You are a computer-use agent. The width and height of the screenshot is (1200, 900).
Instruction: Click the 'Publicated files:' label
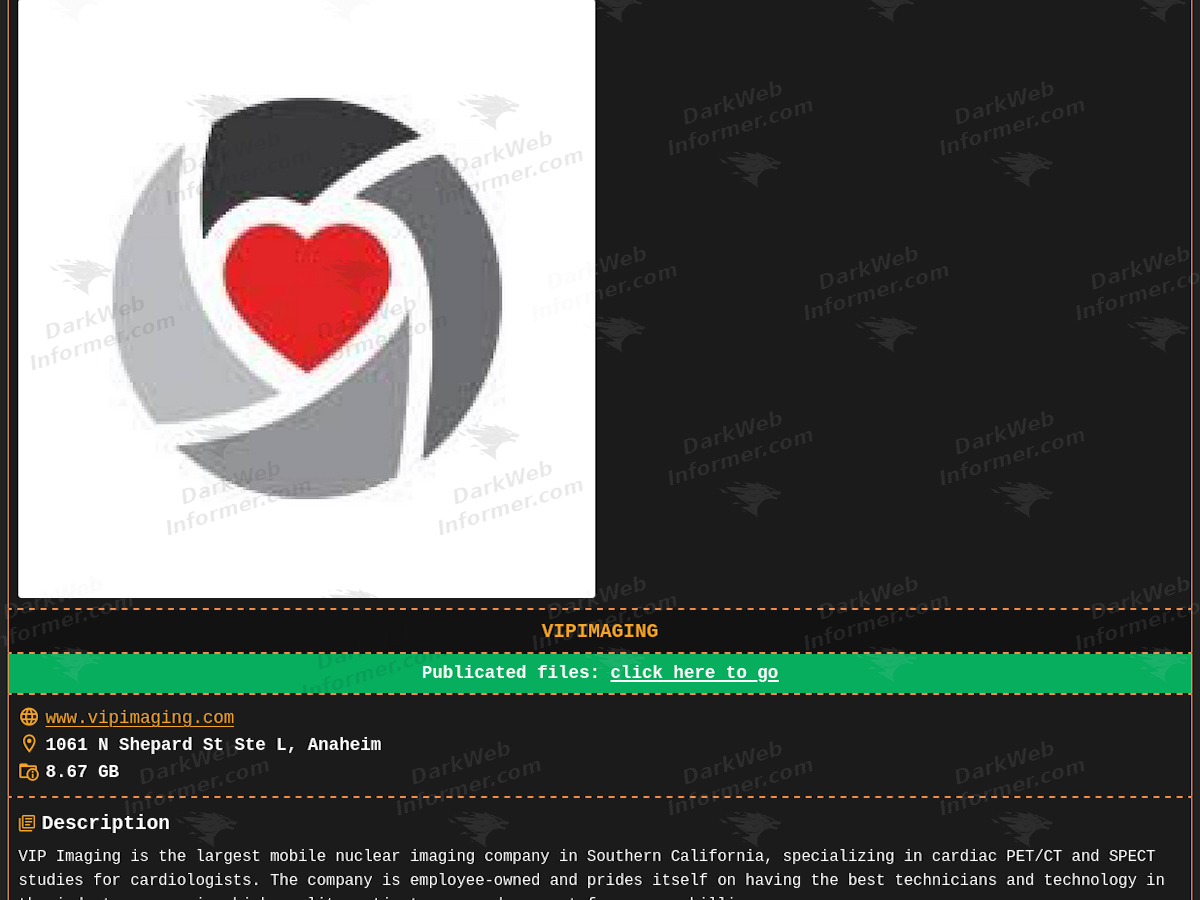[x=510, y=673]
